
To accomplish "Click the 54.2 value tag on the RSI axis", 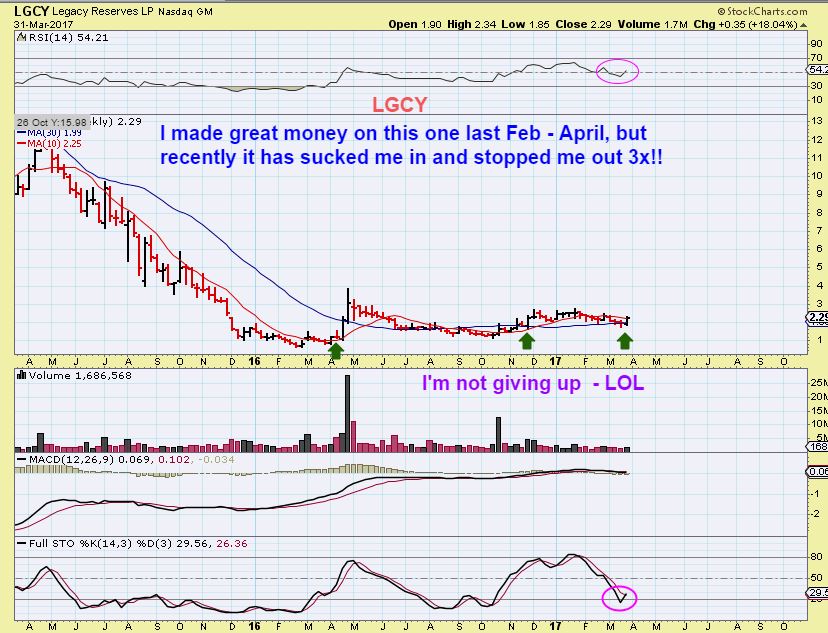I will click(817, 70).
